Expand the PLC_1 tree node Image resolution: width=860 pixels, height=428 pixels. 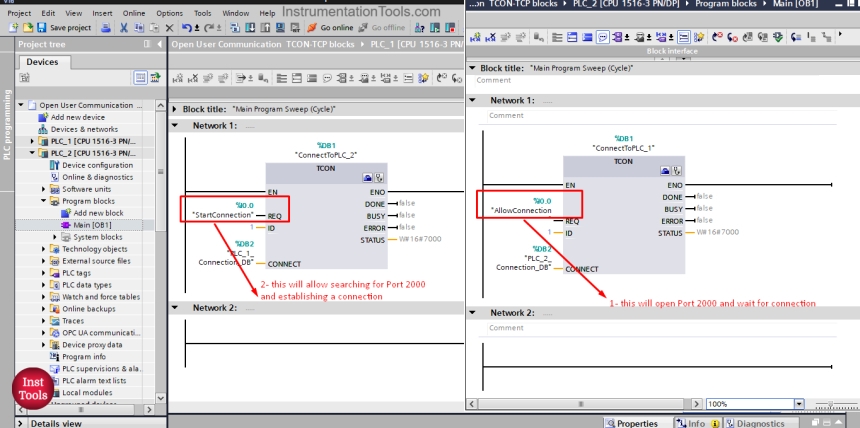point(32,142)
